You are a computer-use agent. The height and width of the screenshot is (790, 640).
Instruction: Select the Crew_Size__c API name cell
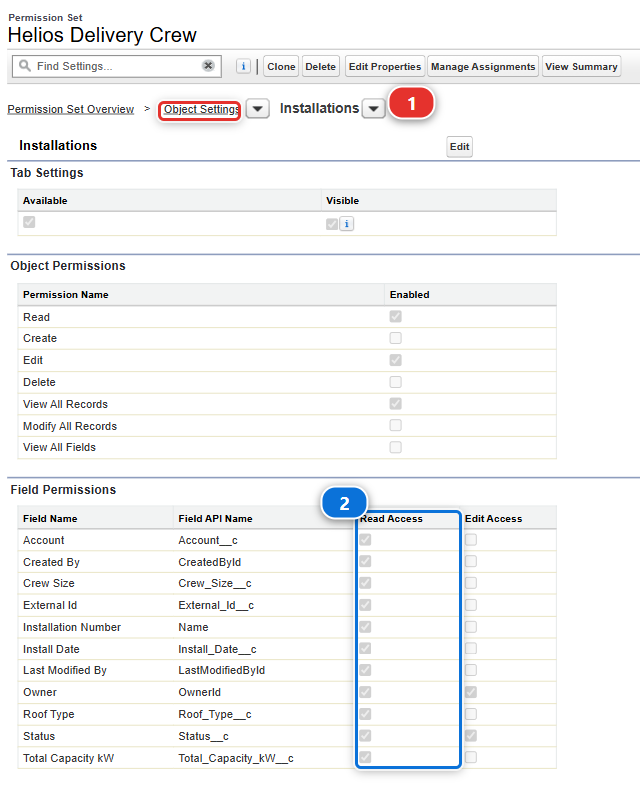pos(215,583)
